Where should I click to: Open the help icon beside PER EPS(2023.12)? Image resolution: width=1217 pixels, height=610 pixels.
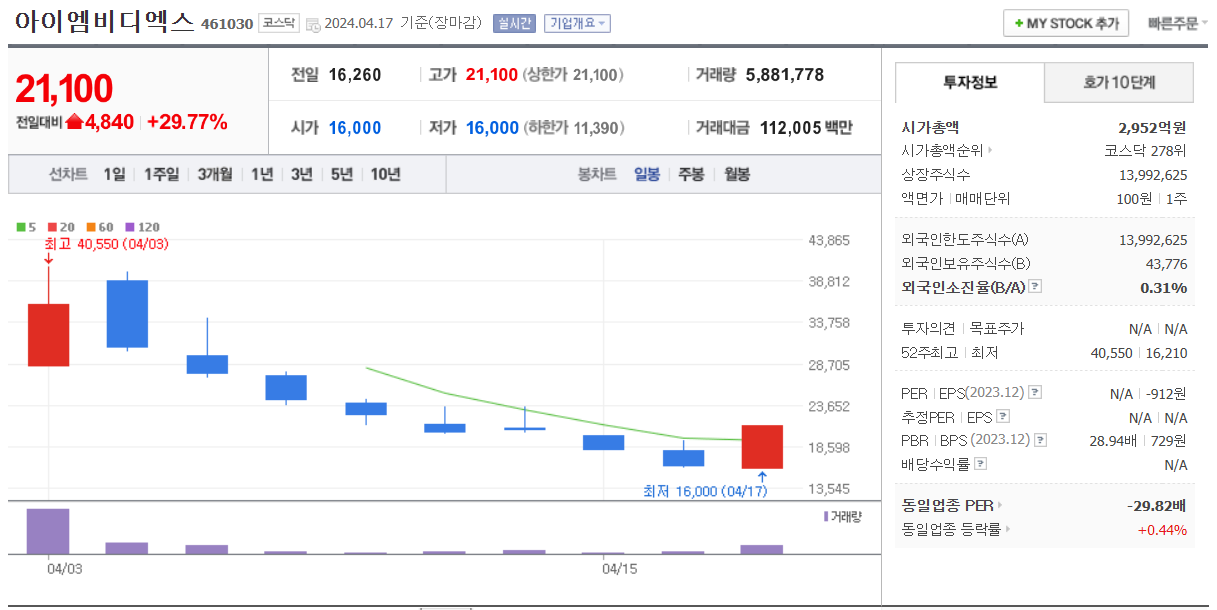[1035, 393]
